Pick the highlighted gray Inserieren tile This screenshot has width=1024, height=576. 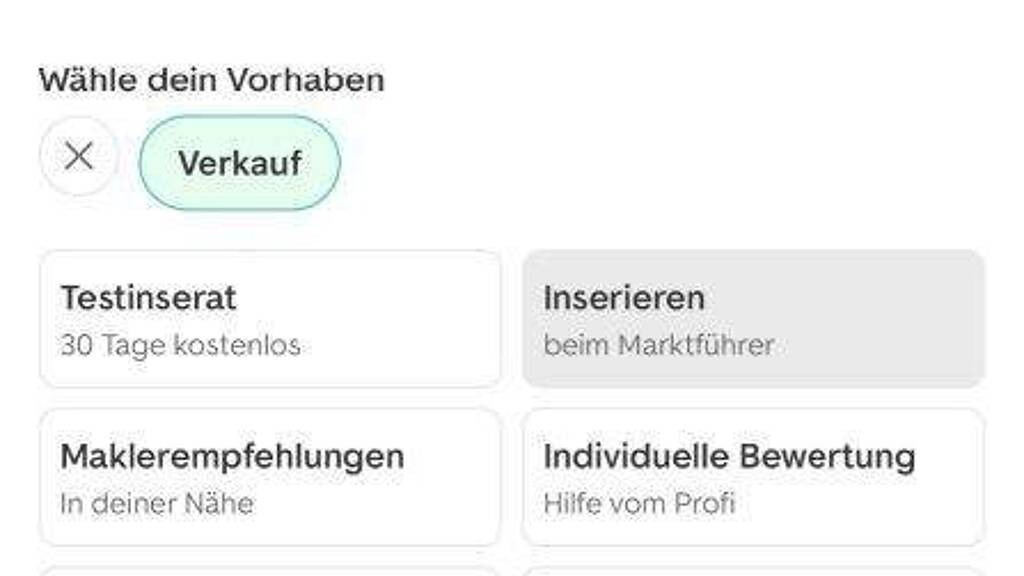point(753,319)
